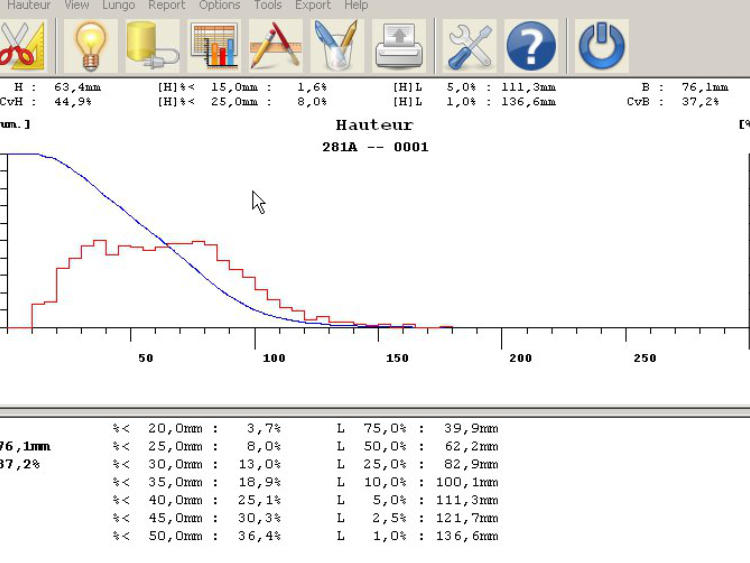Open the Hauteur menu

point(28,5)
